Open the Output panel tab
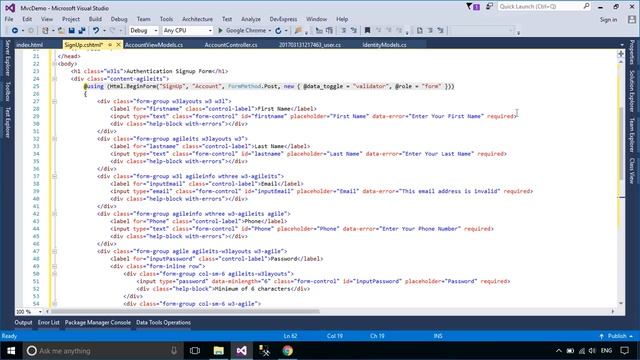Screen dimensions: 640x360 coord(23,322)
